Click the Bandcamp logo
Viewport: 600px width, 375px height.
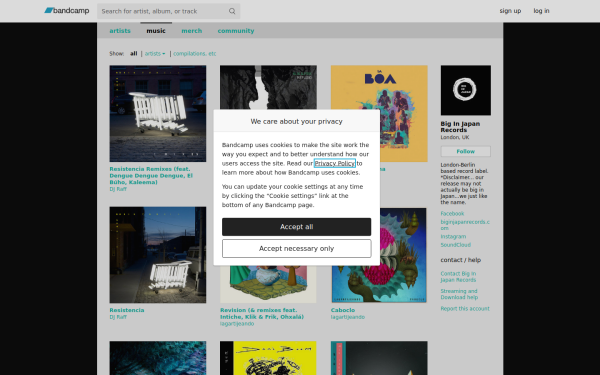coord(67,11)
